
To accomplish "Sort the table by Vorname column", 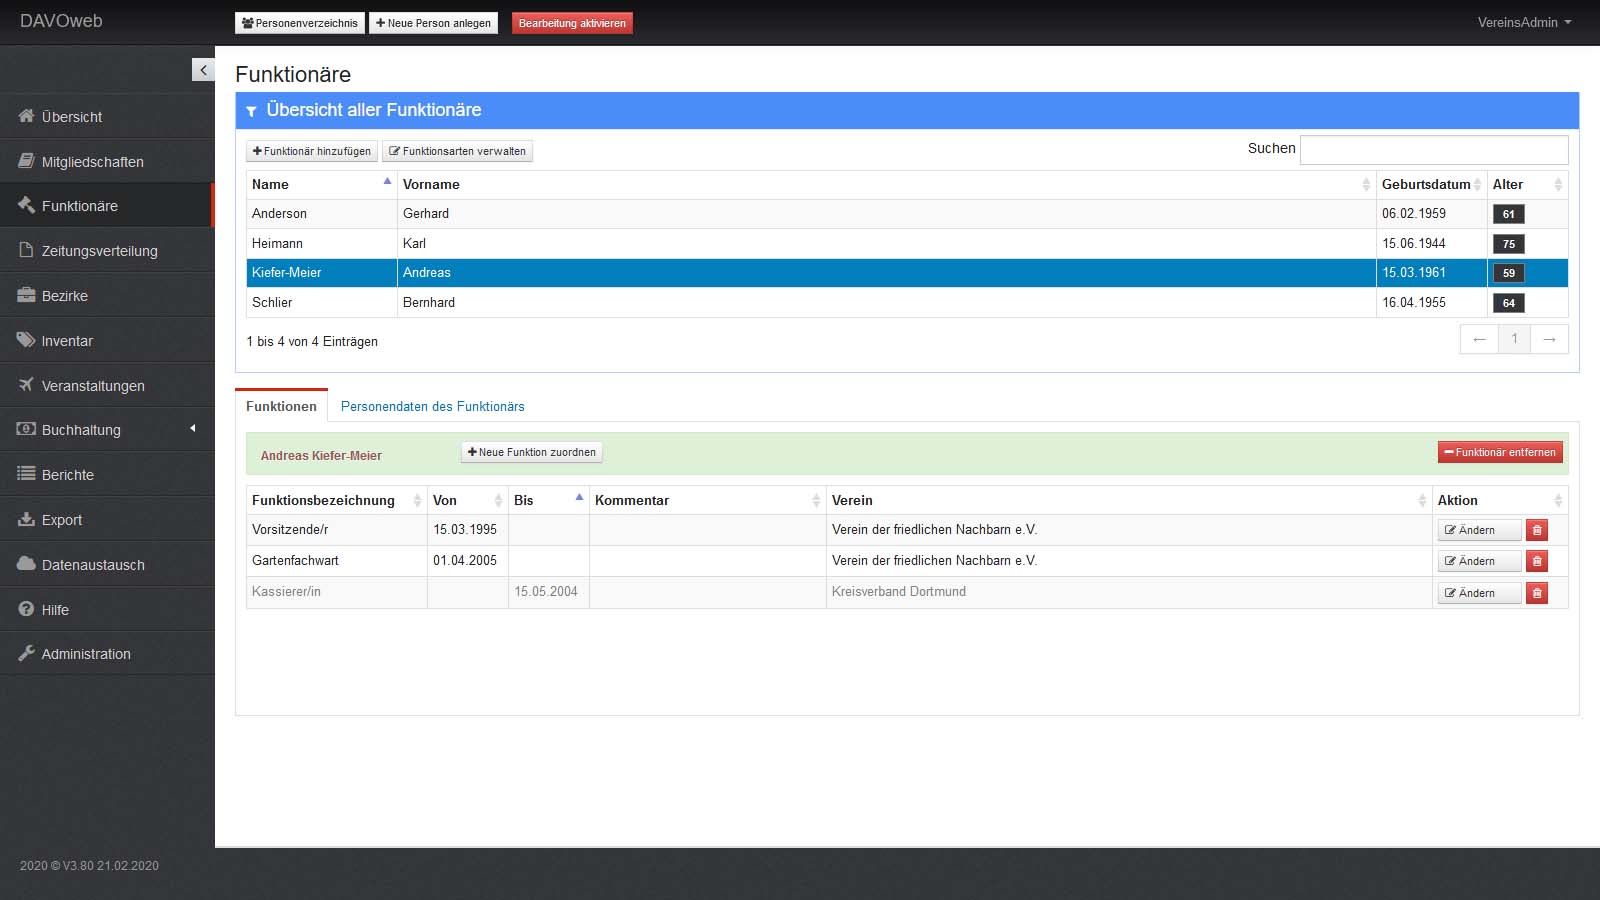I will (886, 184).
